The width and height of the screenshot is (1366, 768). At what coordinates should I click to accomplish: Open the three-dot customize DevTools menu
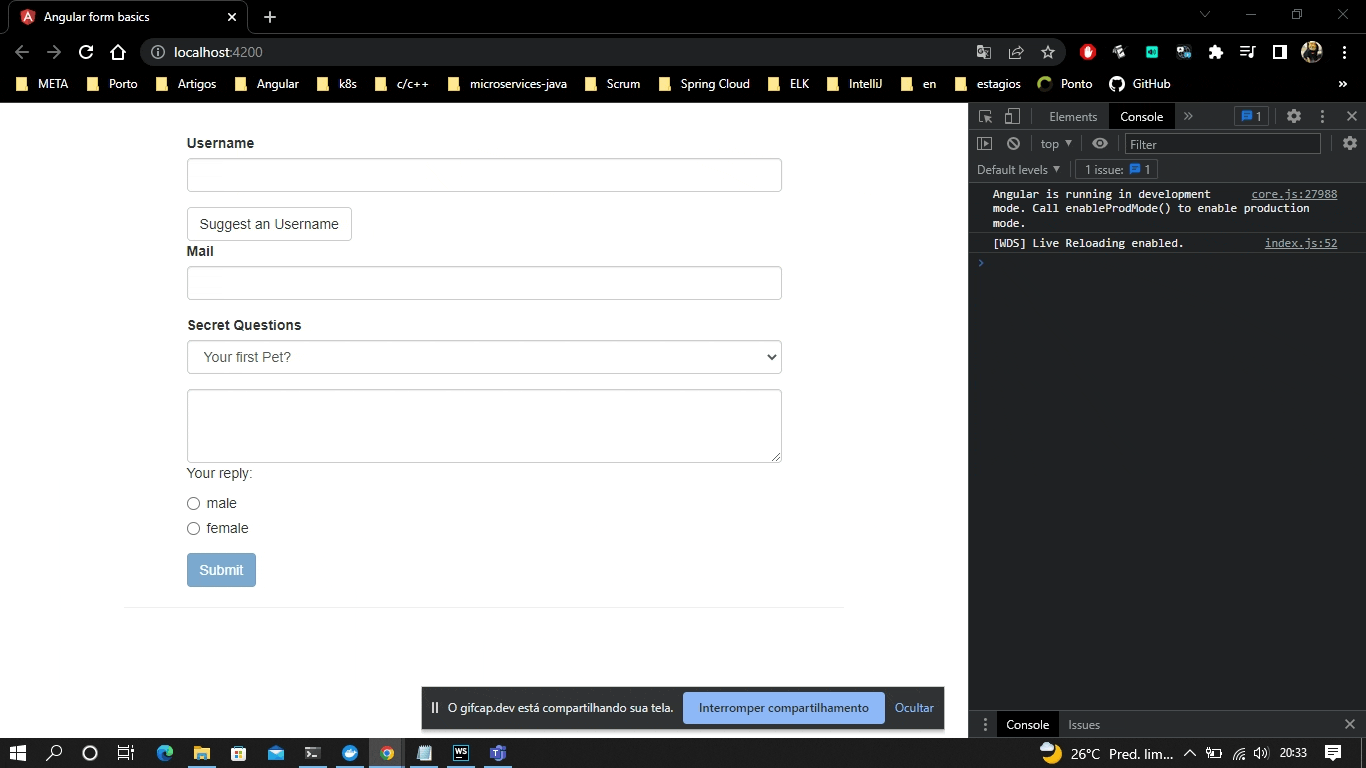tap(1322, 117)
